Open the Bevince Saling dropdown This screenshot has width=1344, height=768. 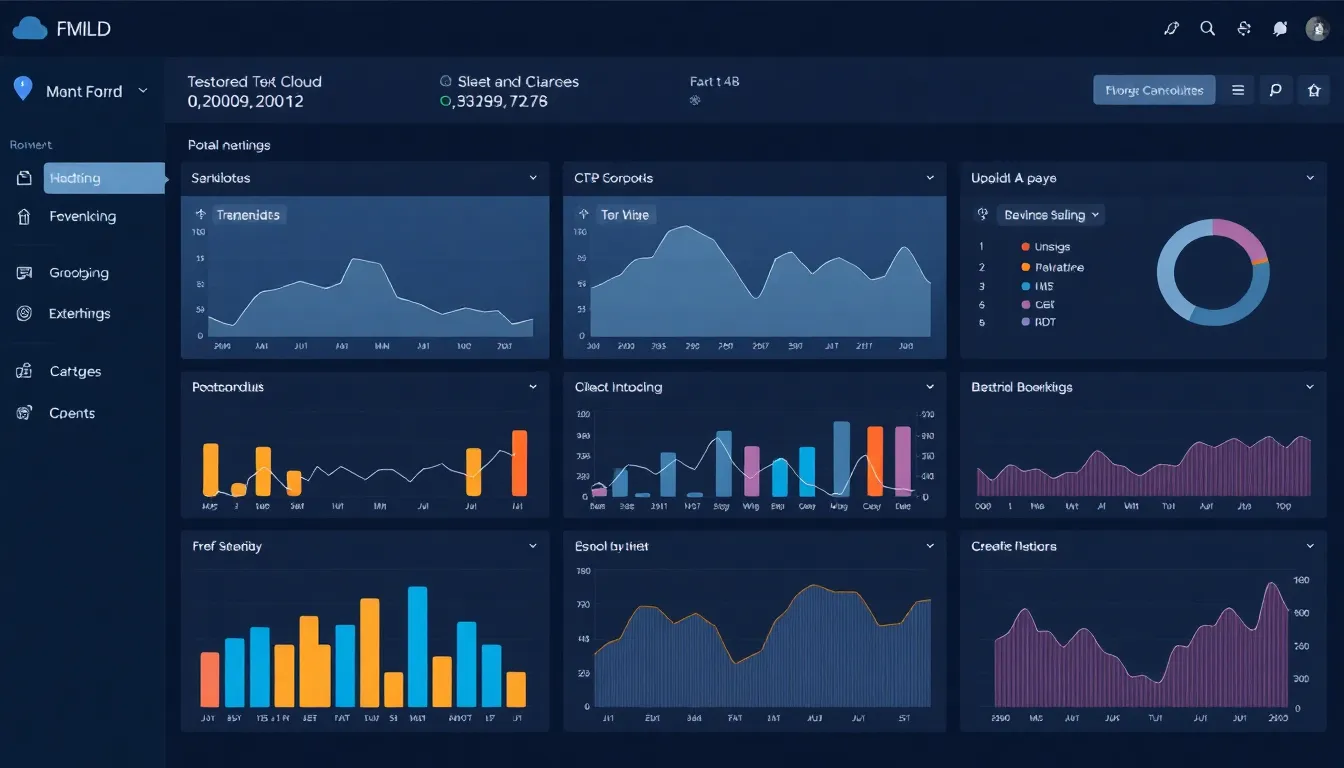(1049, 214)
